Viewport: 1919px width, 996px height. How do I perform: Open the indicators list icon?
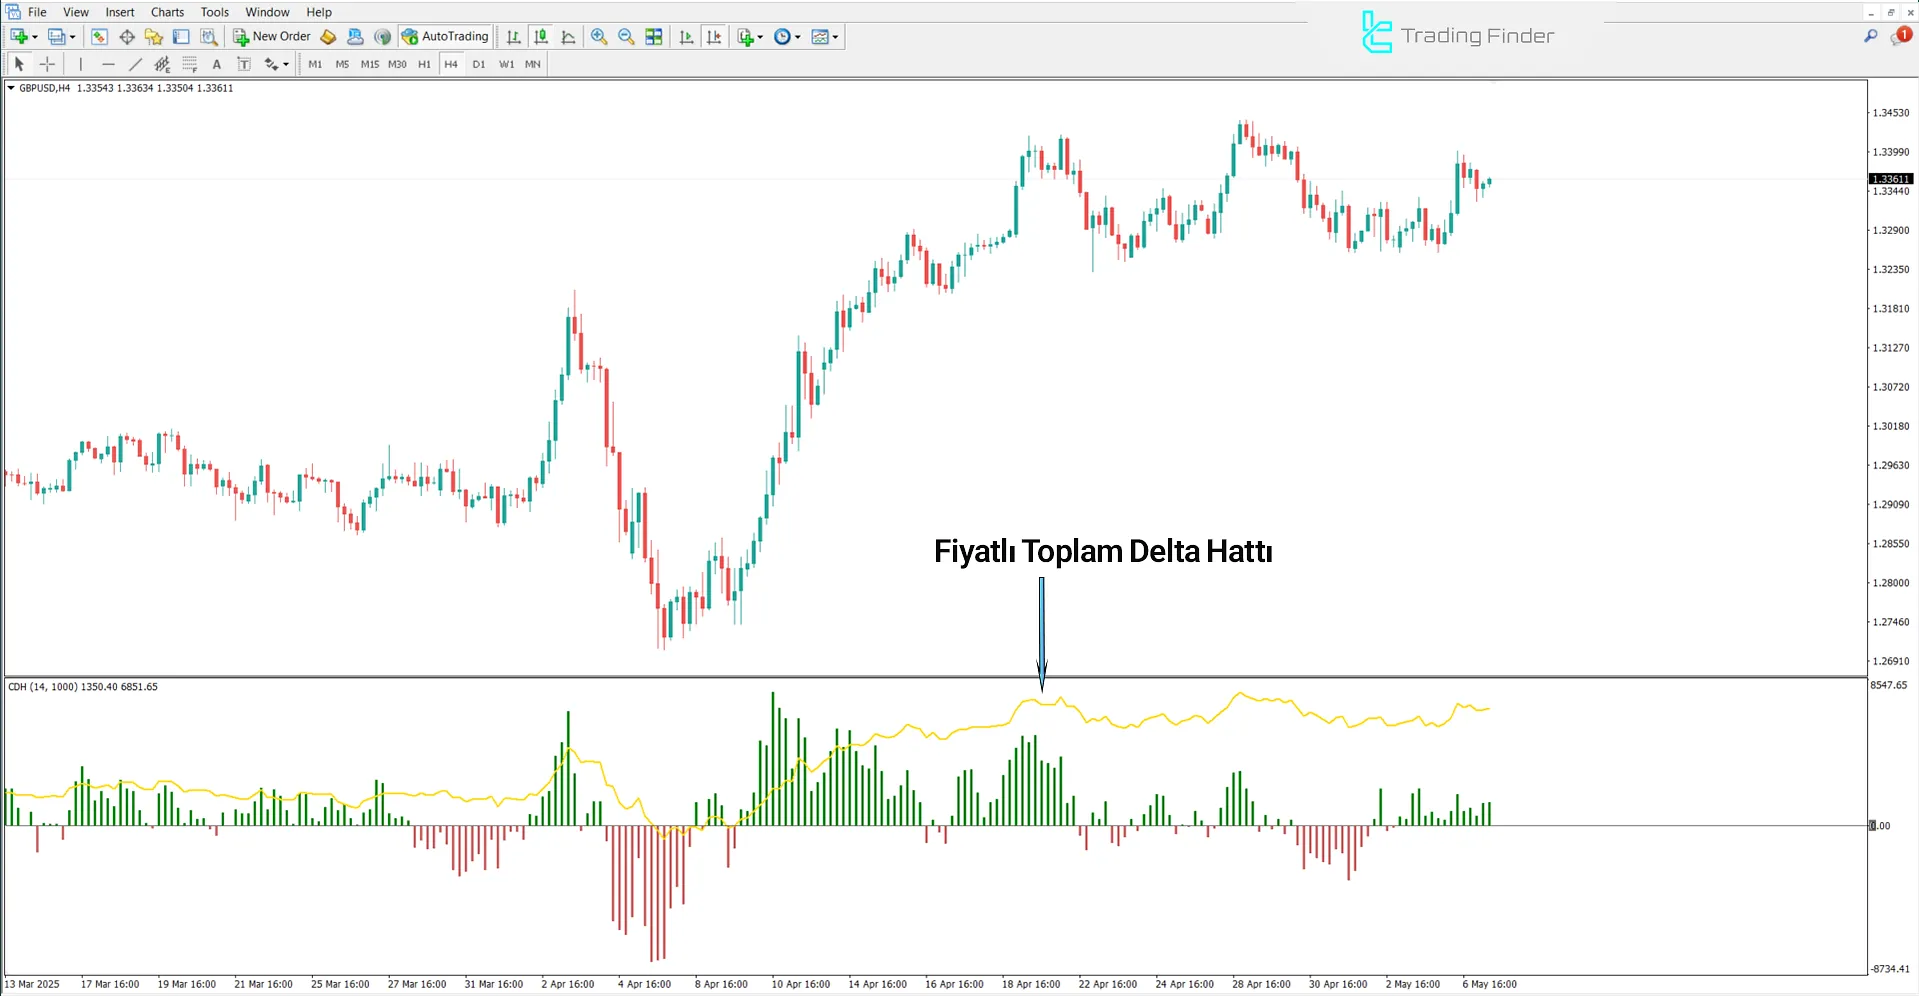coord(745,37)
